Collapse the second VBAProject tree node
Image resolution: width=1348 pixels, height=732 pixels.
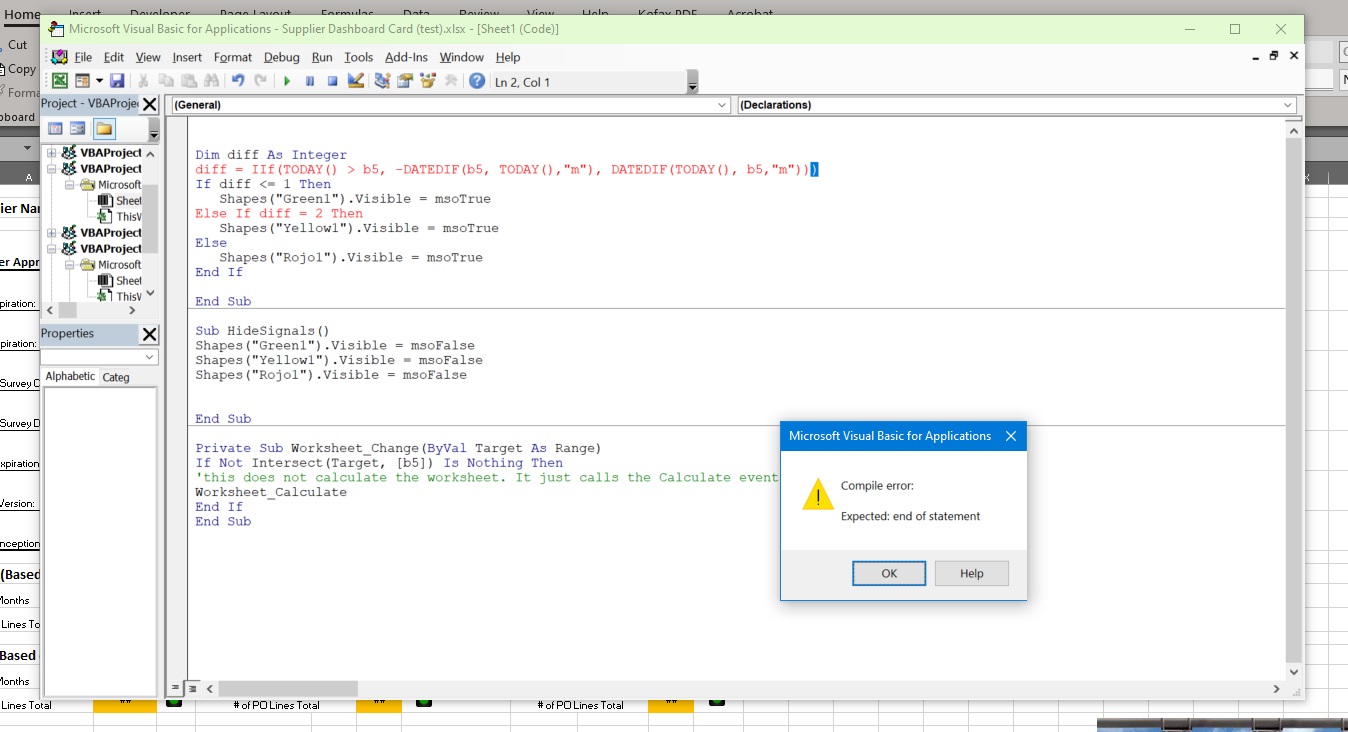point(52,169)
